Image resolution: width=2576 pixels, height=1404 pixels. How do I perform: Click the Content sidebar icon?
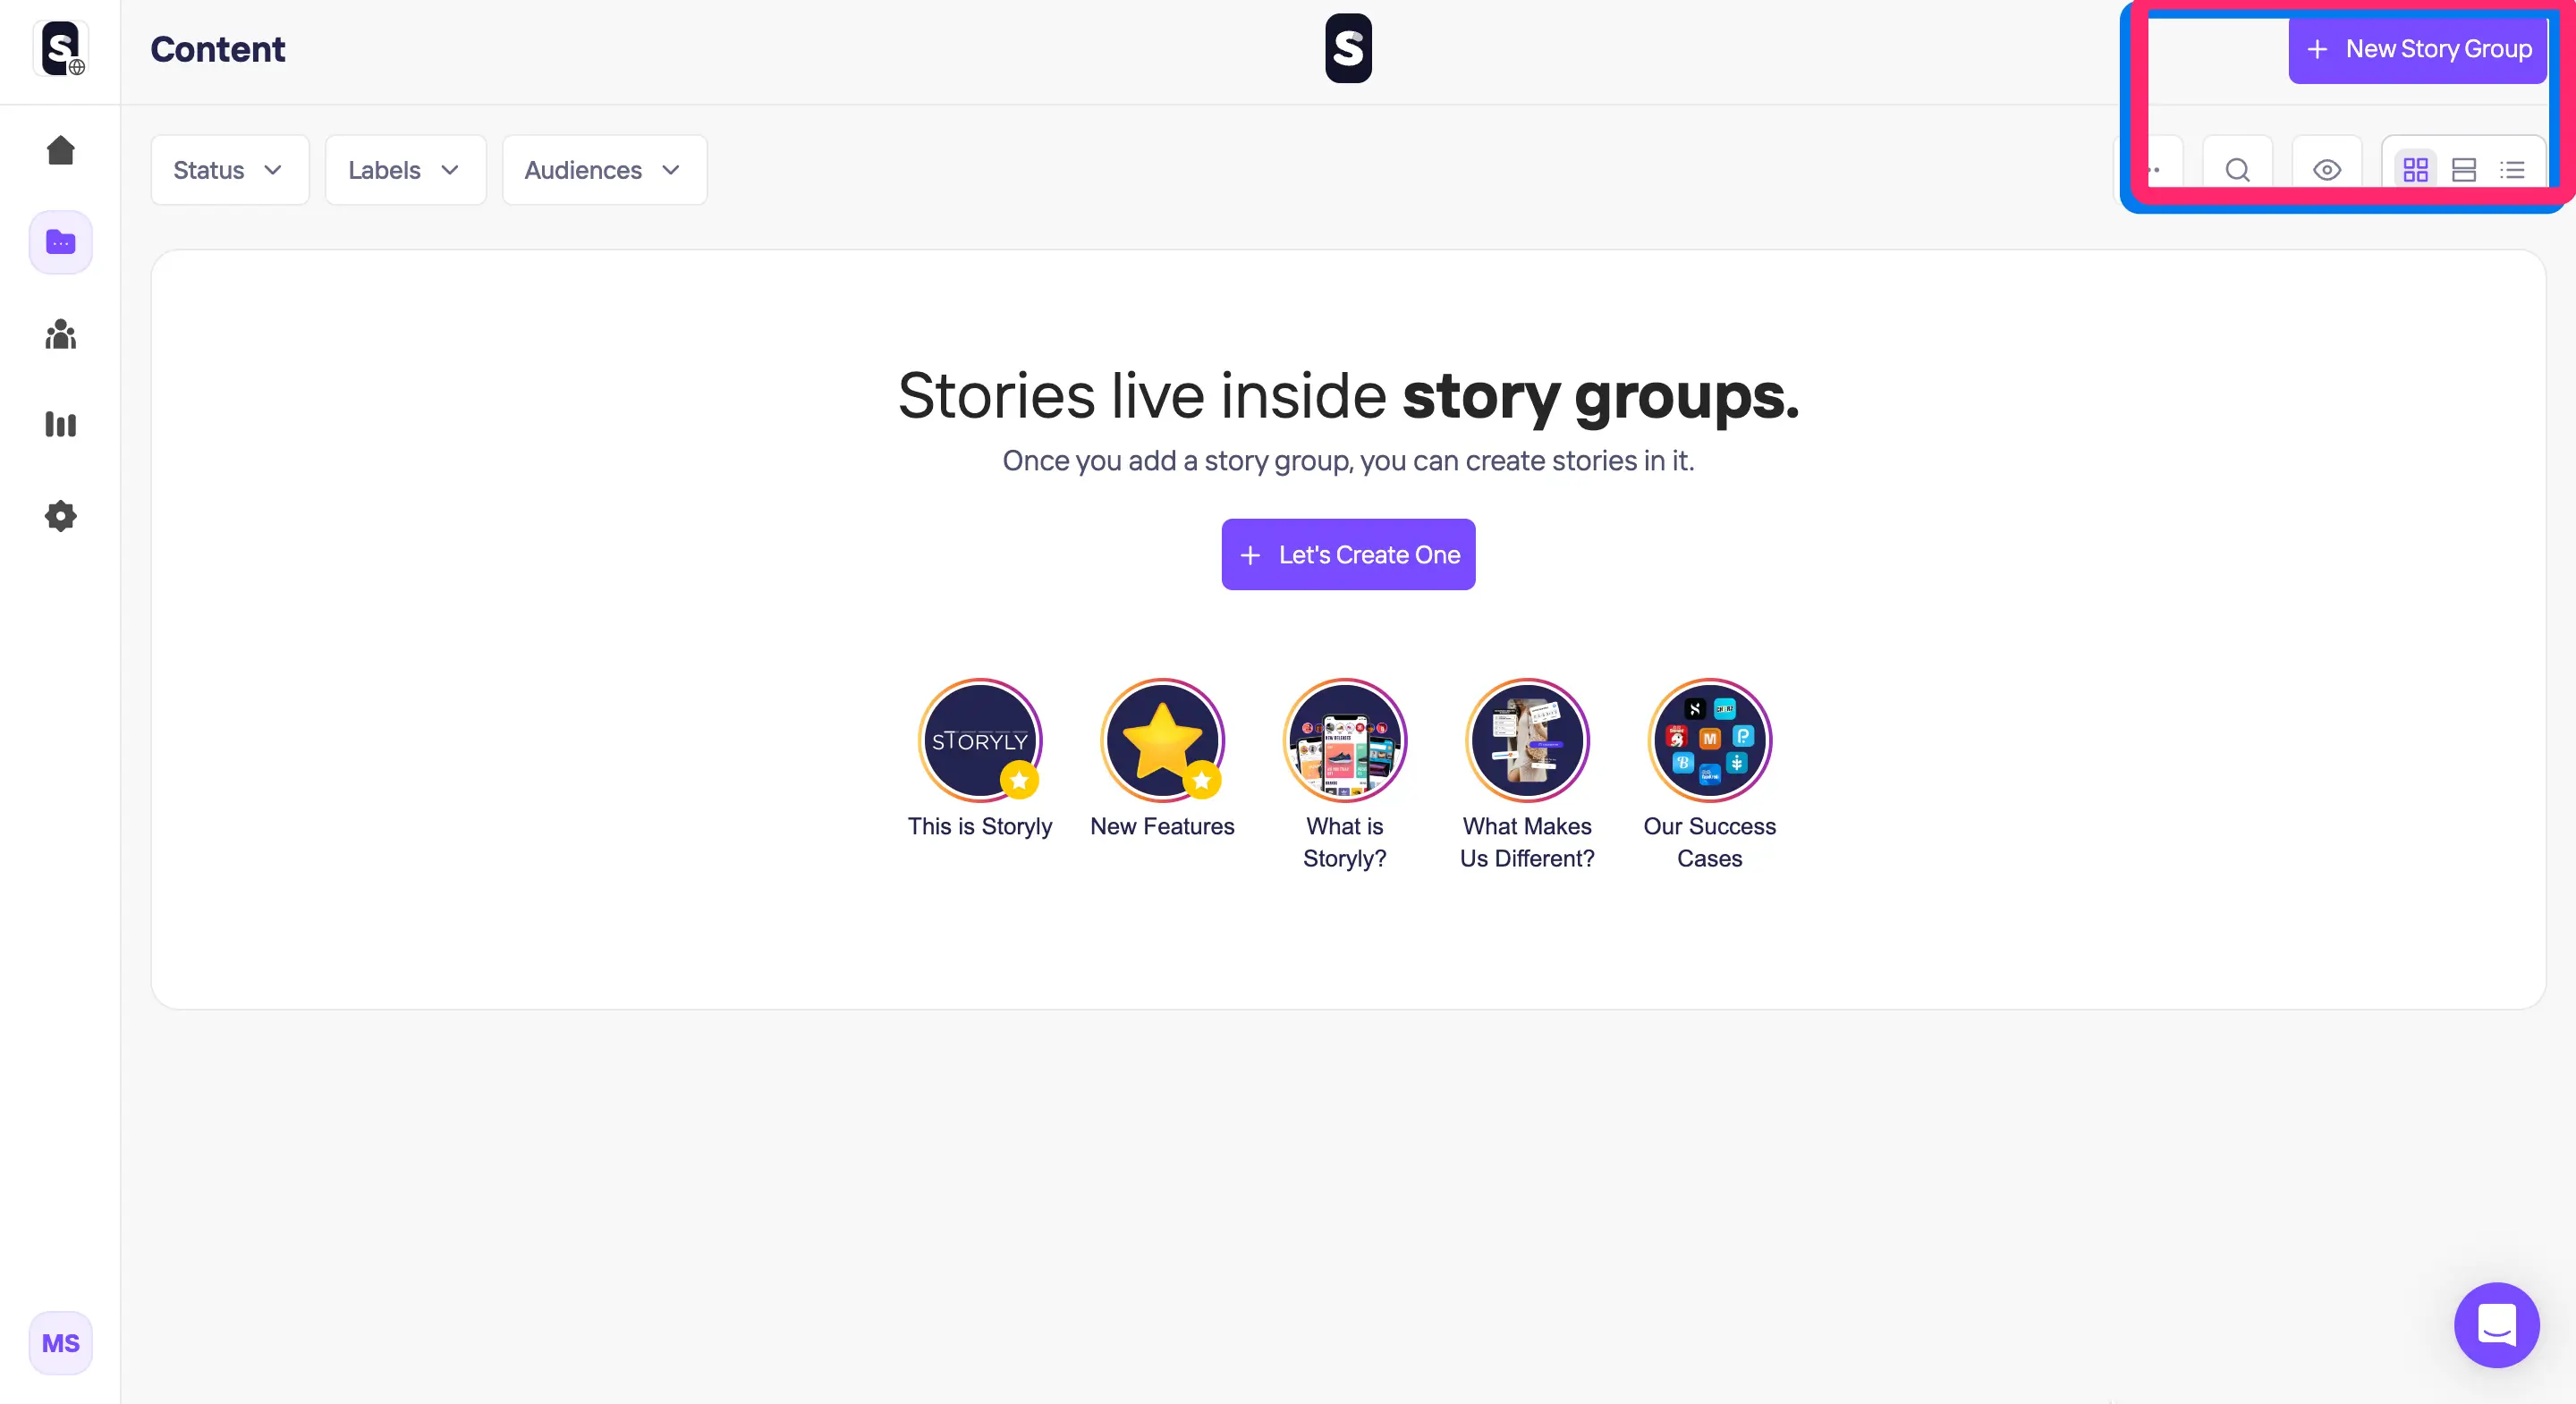click(61, 241)
